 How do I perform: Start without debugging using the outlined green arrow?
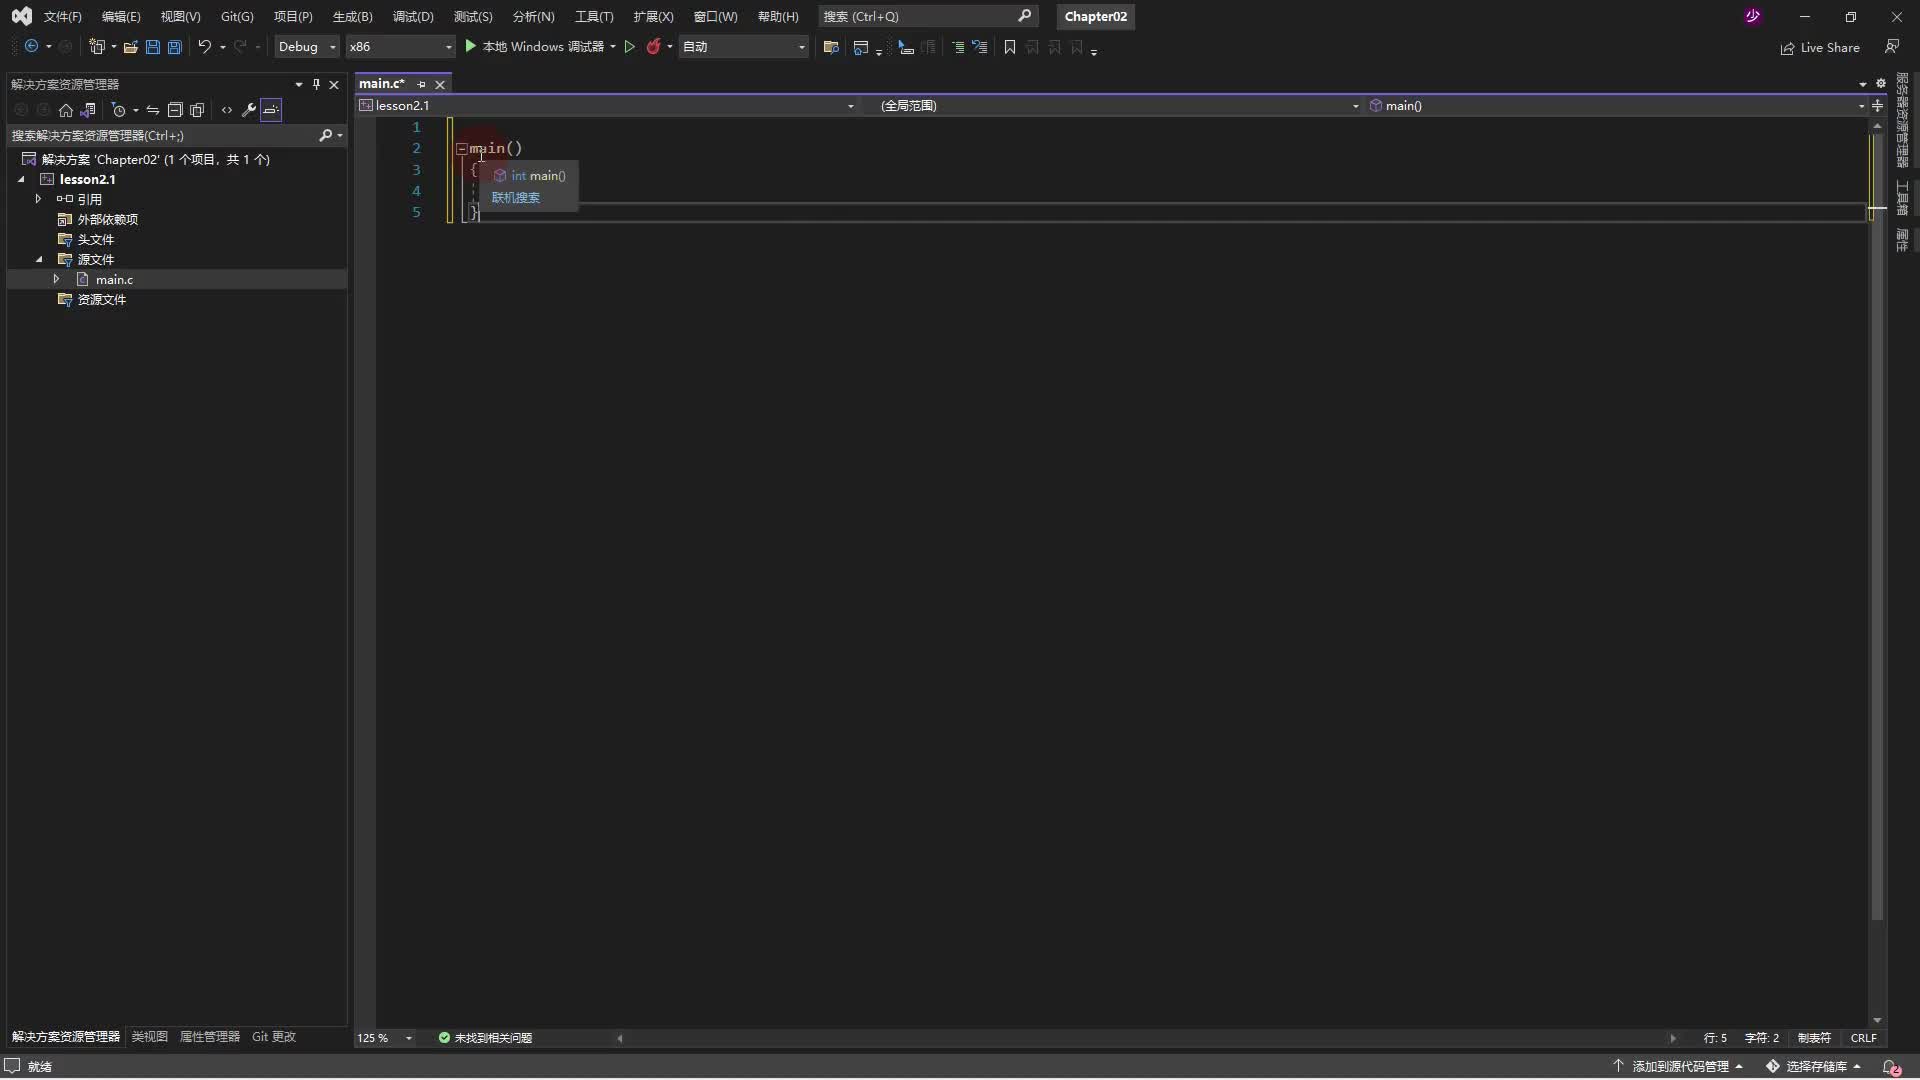(630, 47)
